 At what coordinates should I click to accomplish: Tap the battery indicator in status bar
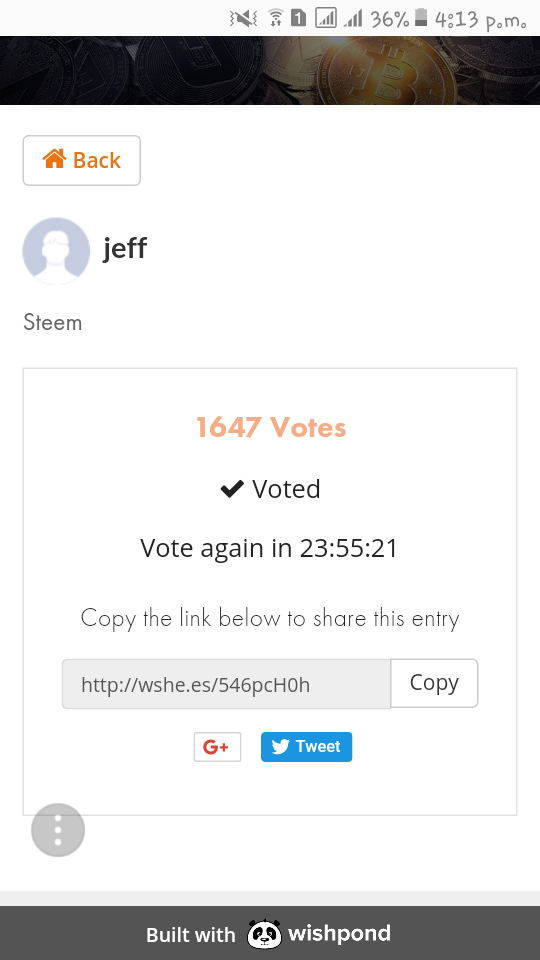point(421,18)
